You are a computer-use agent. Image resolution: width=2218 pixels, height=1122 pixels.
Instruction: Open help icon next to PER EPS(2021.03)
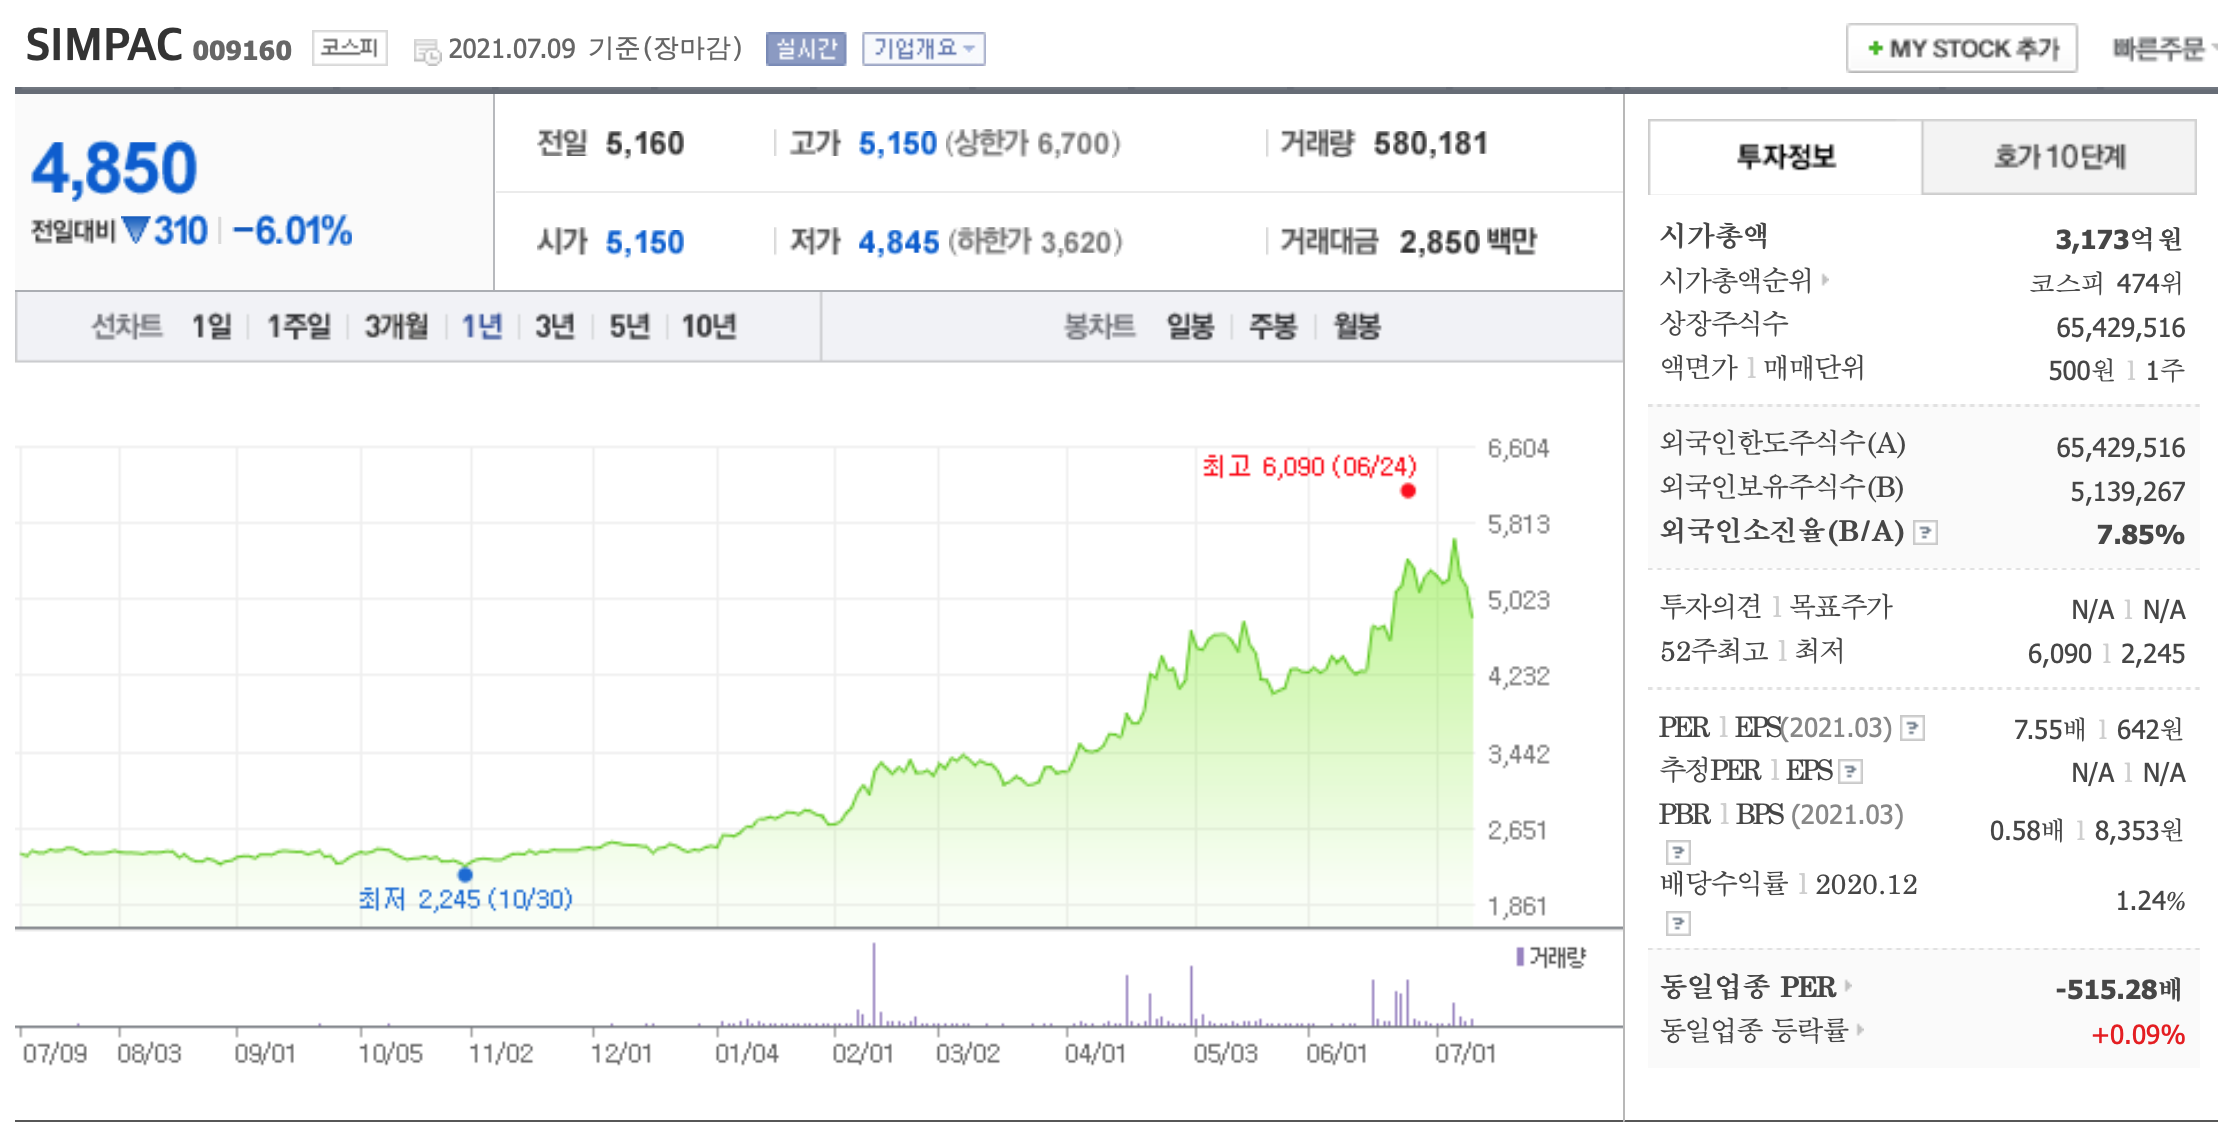click(x=1912, y=728)
